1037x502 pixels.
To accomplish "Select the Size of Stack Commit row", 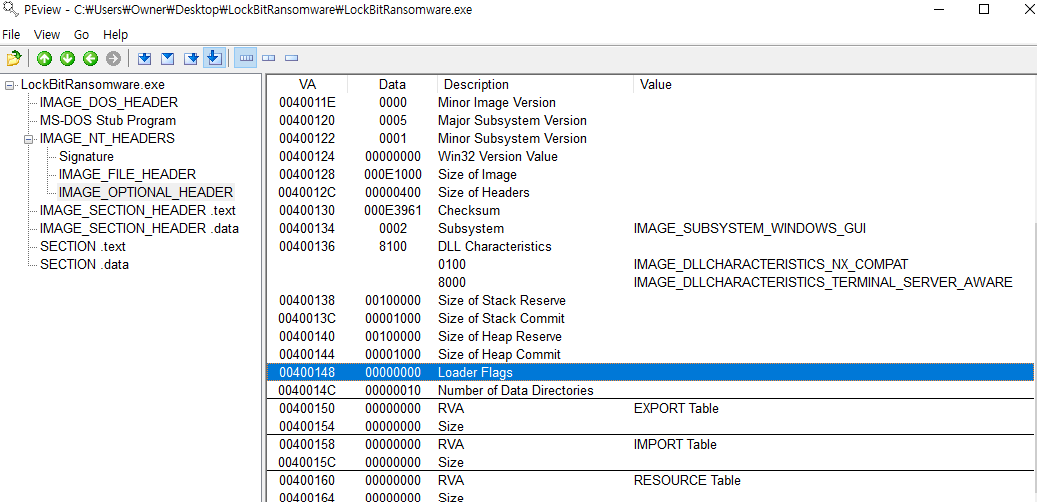I will pos(651,318).
